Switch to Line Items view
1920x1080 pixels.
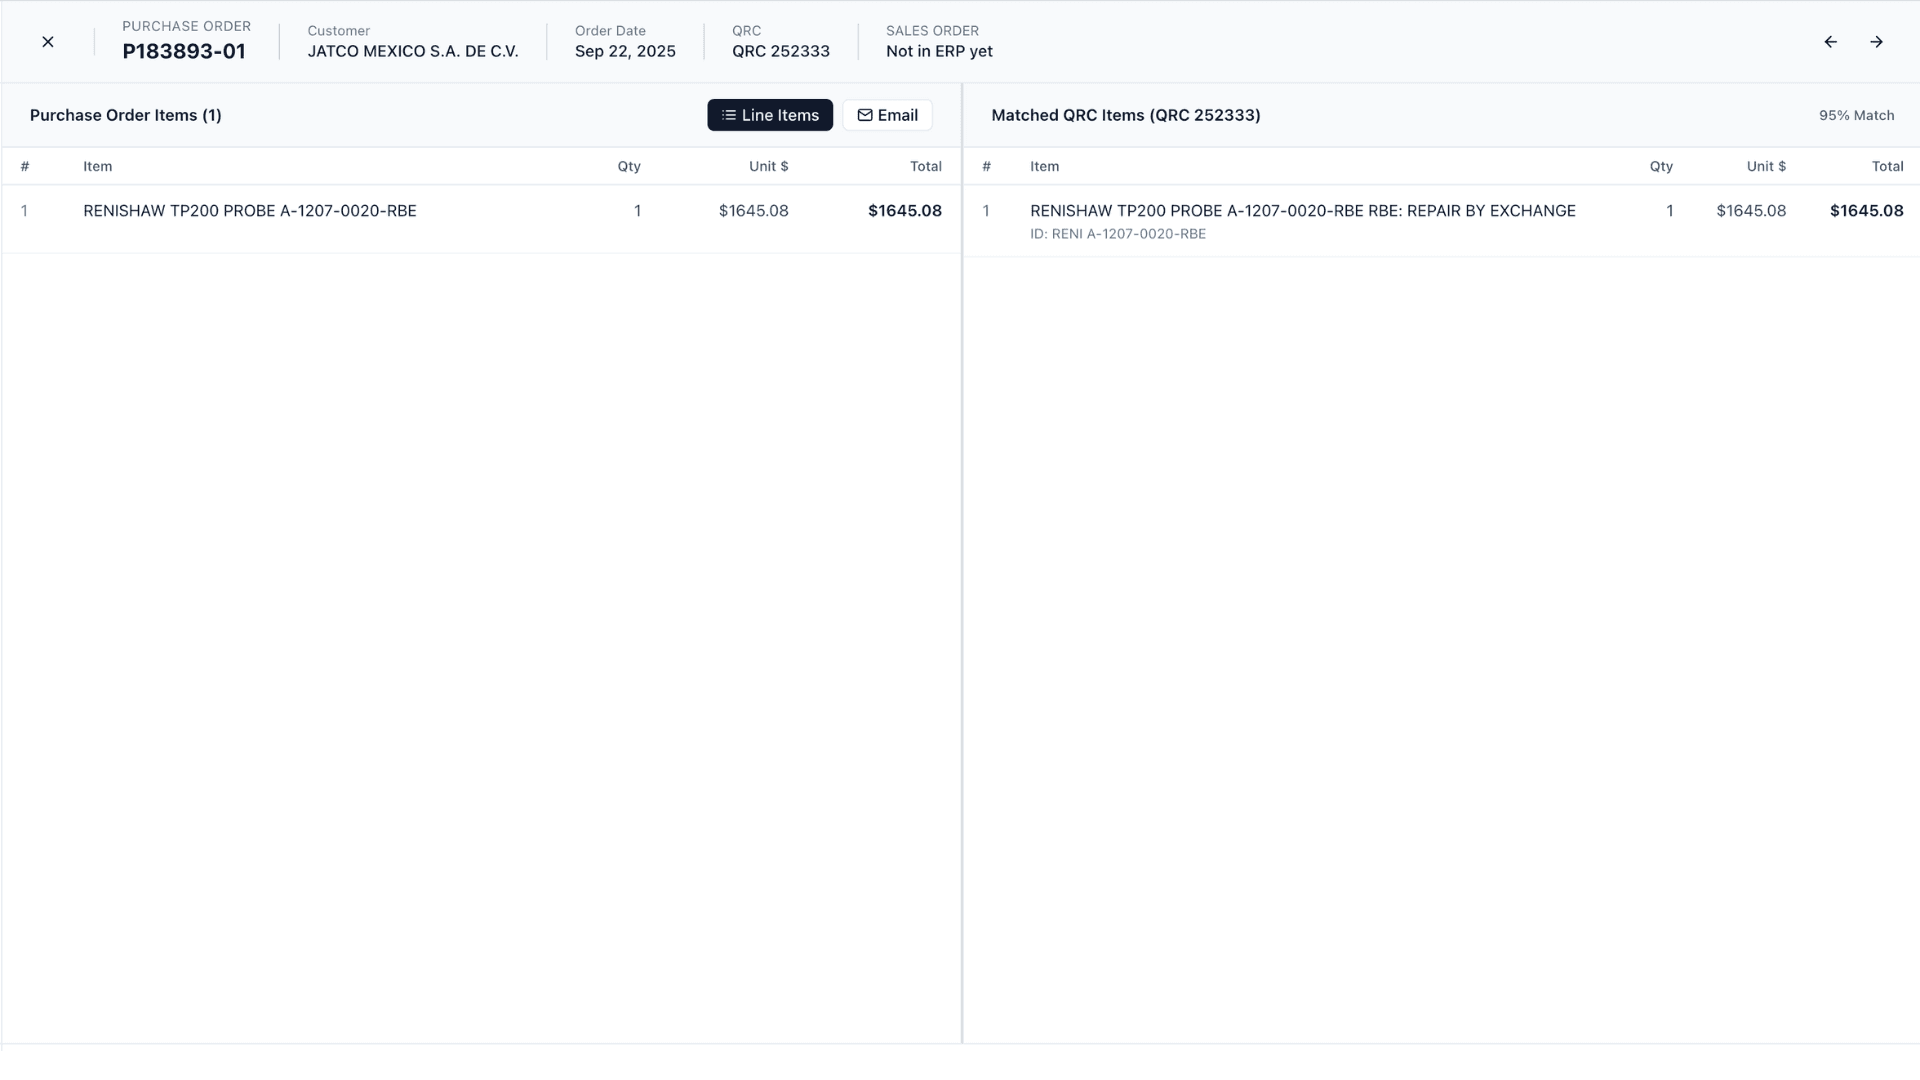[x=770, y=115]
